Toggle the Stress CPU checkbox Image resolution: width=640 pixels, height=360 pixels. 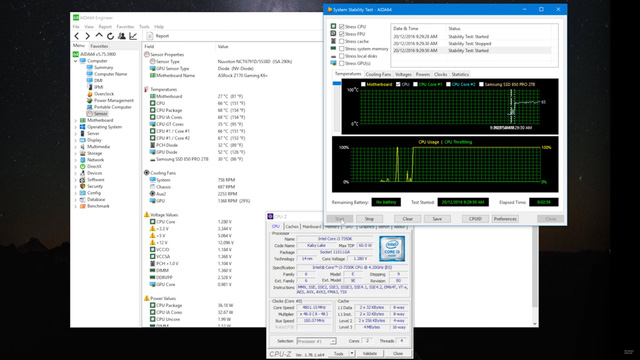pyautogui.click(x=342, y=27)
